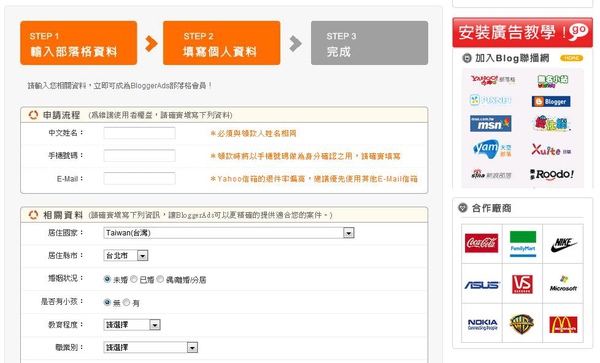Screen dimensions: 600x363
Task: Open the Warner Bros partner logo
Action: [x=522, y=324]
